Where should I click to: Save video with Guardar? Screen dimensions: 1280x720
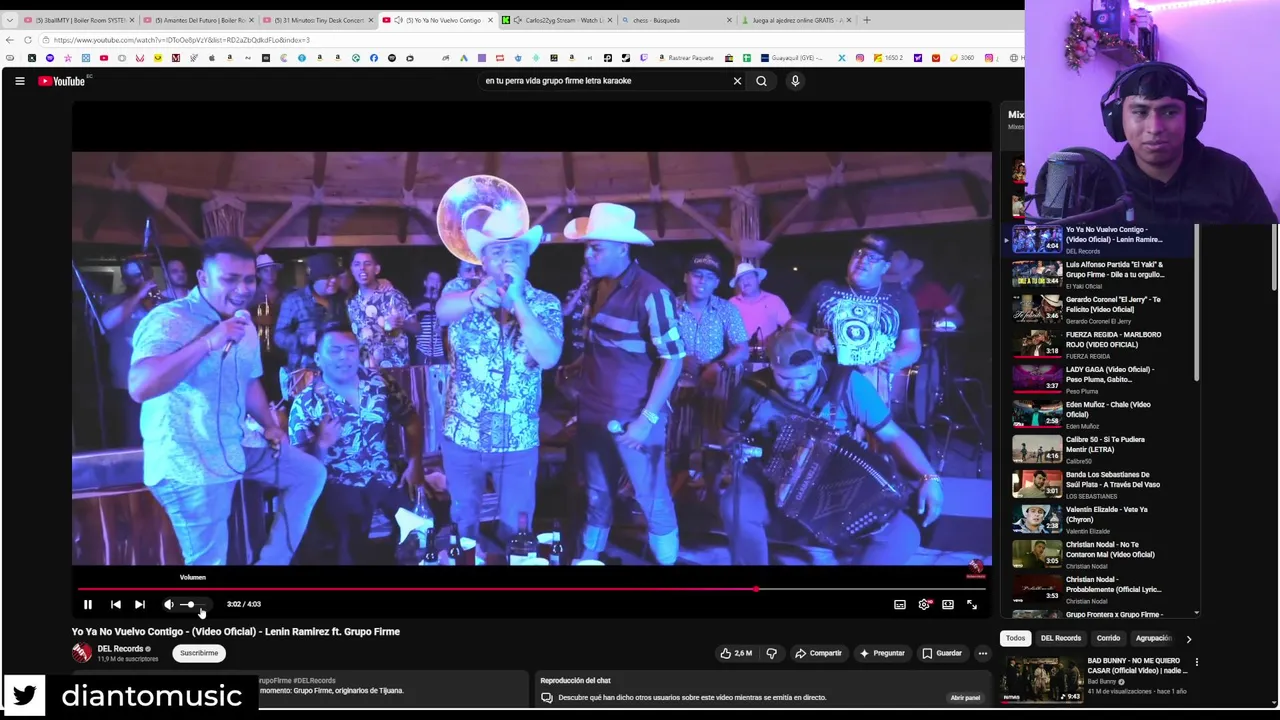(942, 653)
